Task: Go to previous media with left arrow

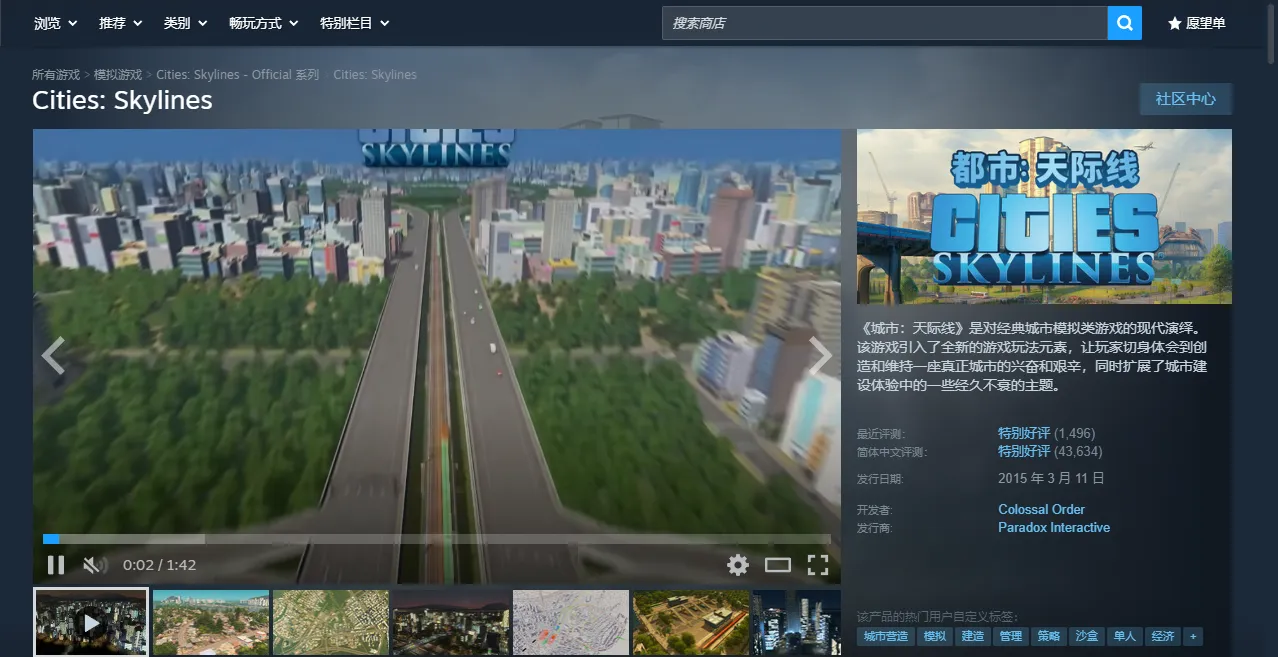Action: 53,356
